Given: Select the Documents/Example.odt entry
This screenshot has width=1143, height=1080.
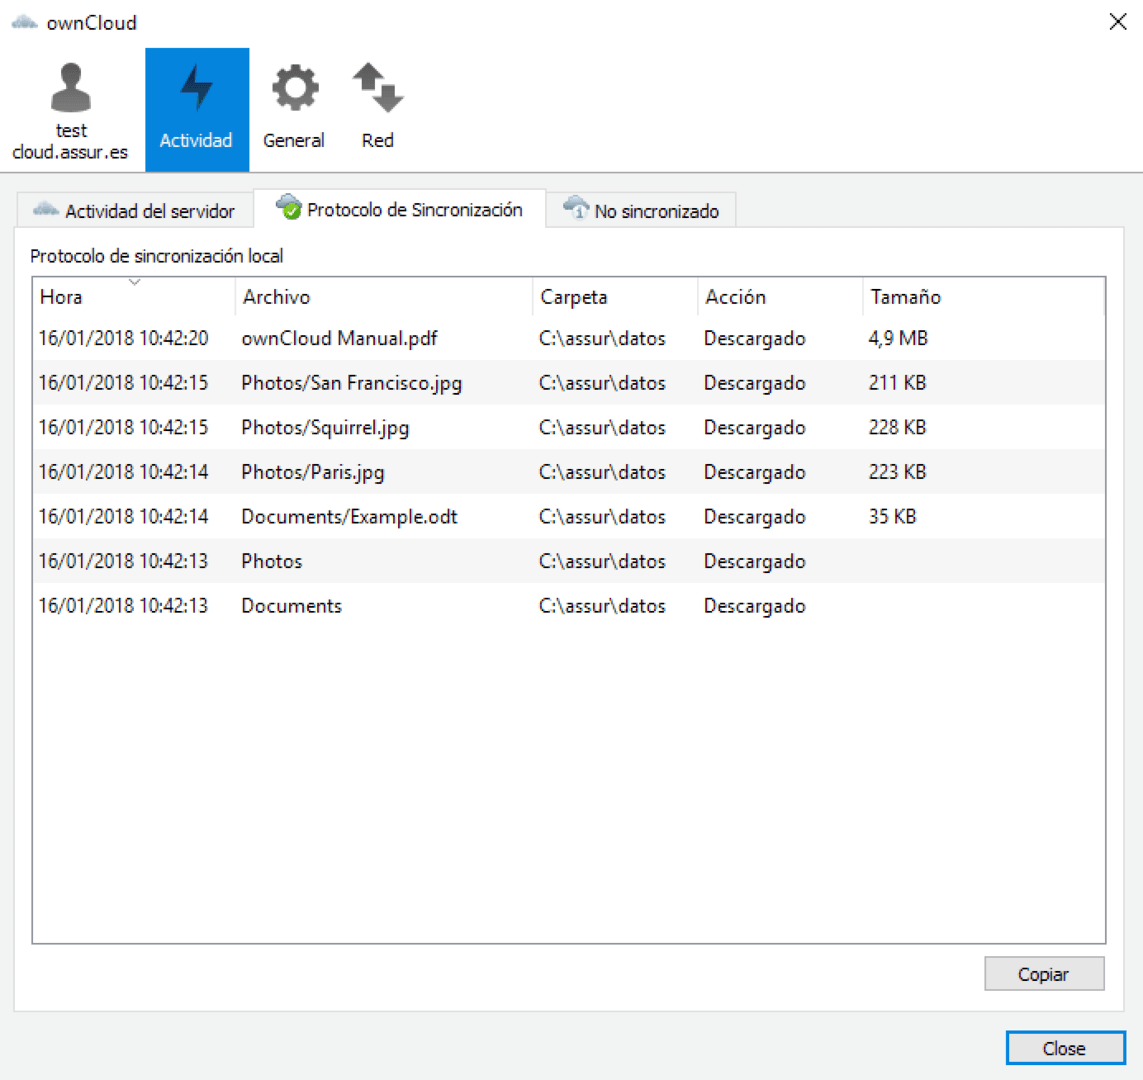Looking at the screenshot, I should [349, 517].
